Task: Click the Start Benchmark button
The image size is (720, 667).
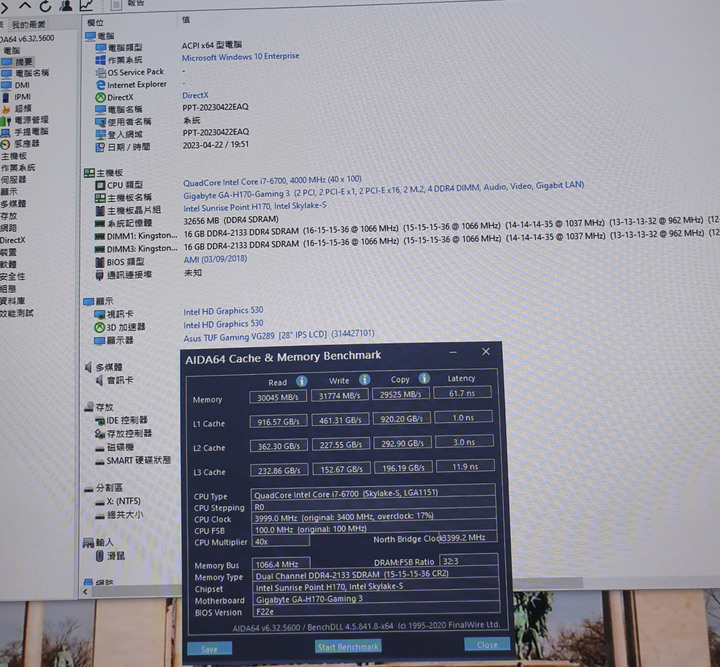Action: 348,646
